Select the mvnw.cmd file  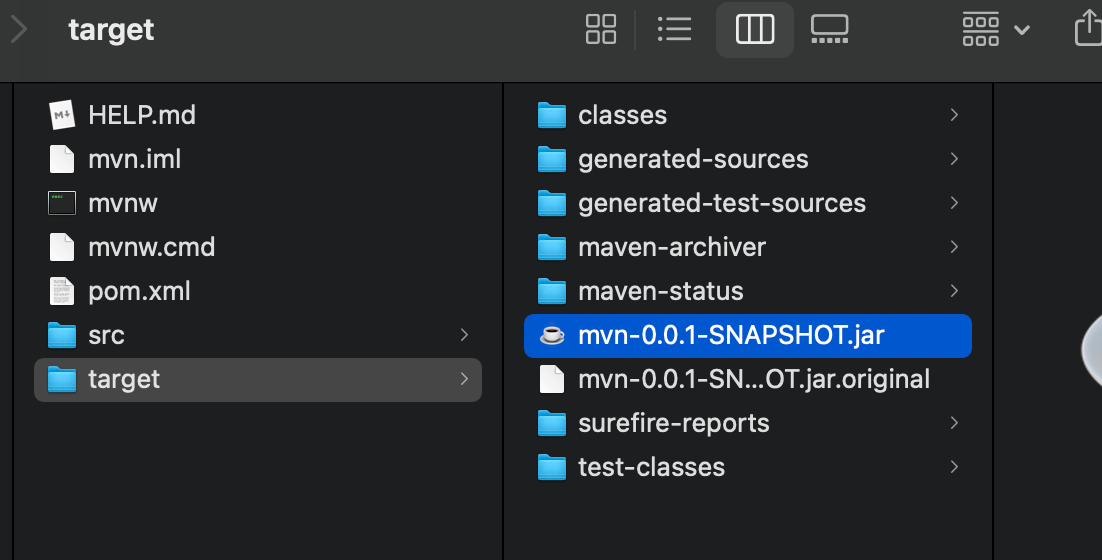[x=258, y=247]
